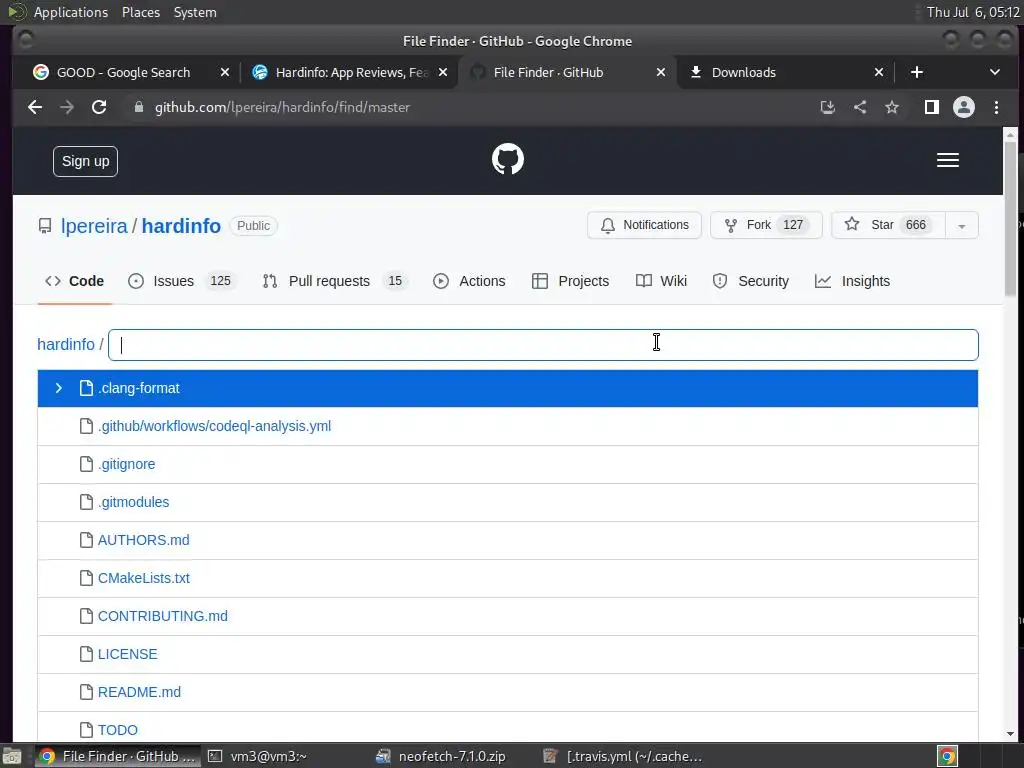Open the Actions tab
Image resolution: width=1024 pixels, height=768 pixels.
tap(470, 281)
